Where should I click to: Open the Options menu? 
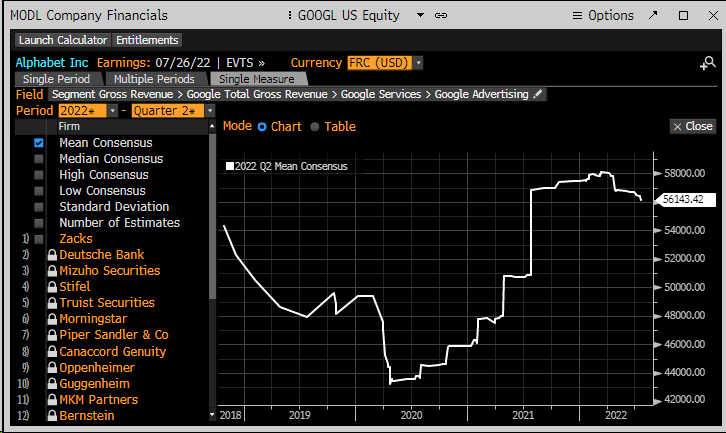click(602, 15)
